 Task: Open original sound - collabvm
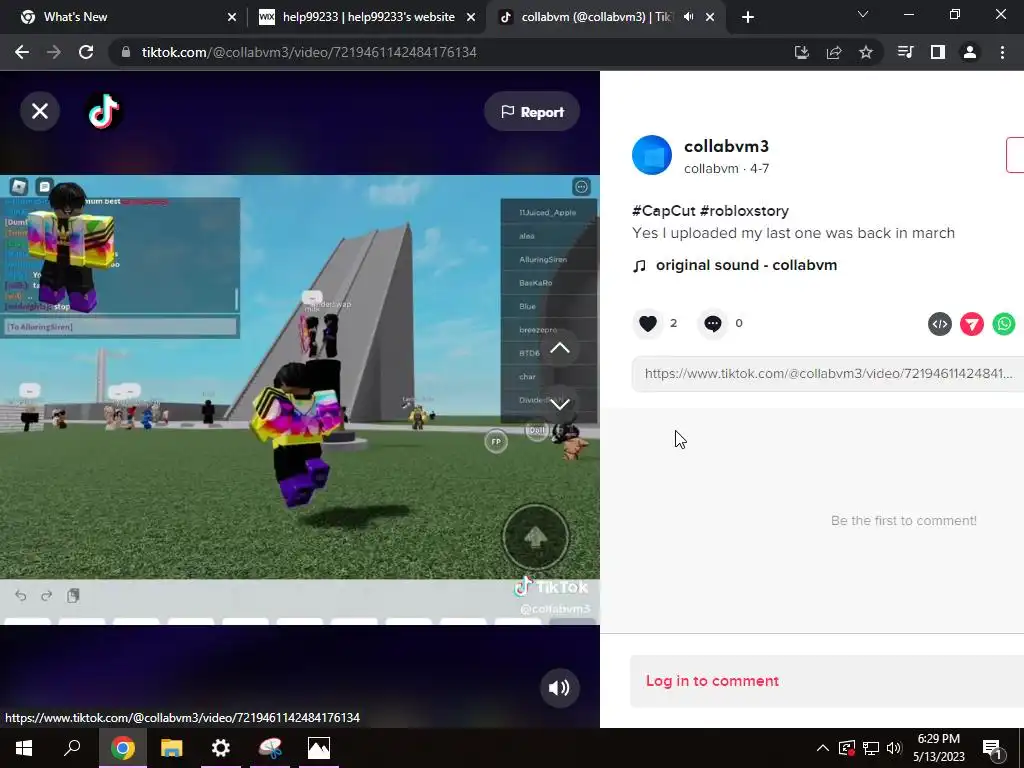[746, 265]
